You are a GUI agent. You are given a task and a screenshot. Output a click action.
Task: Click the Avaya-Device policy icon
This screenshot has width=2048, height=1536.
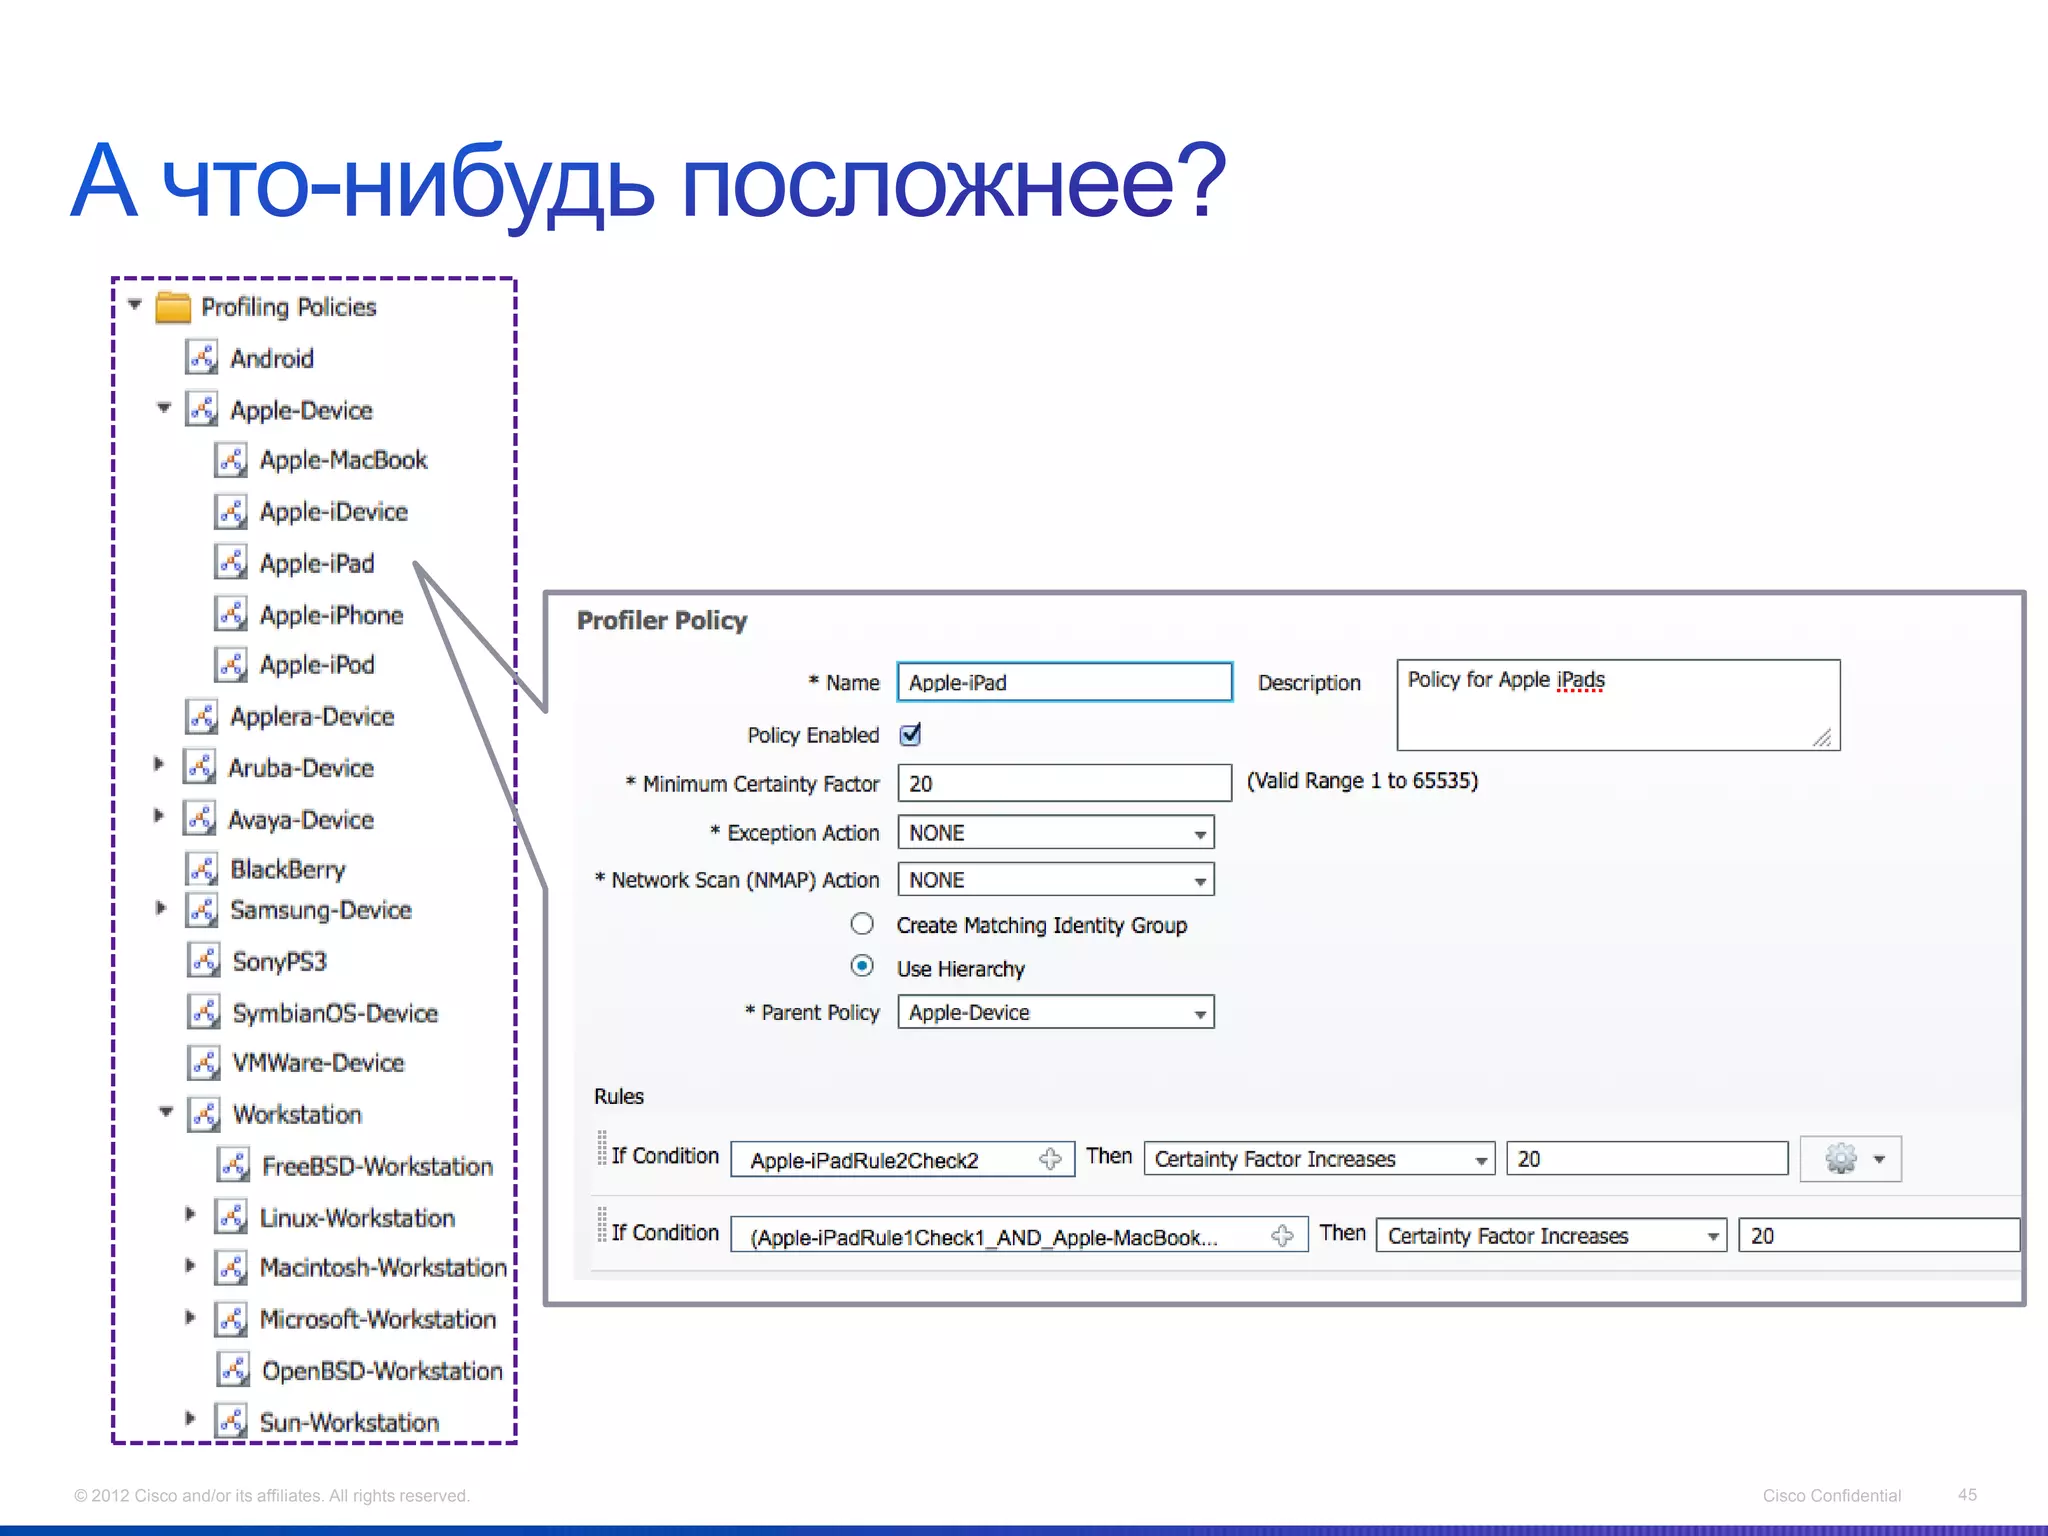tap(200, 820)
